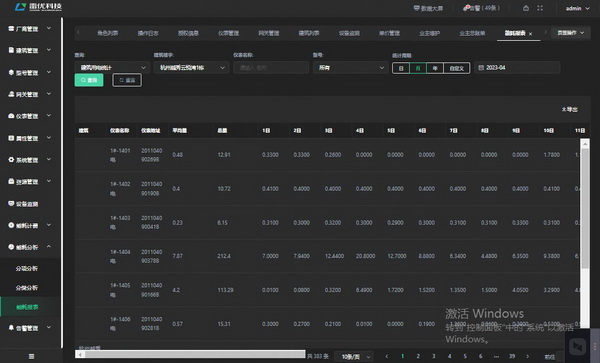Viewport: 600px width, 363px height.
Task: Toggle fullscreen with the expand icon
Action: point(540,8)
